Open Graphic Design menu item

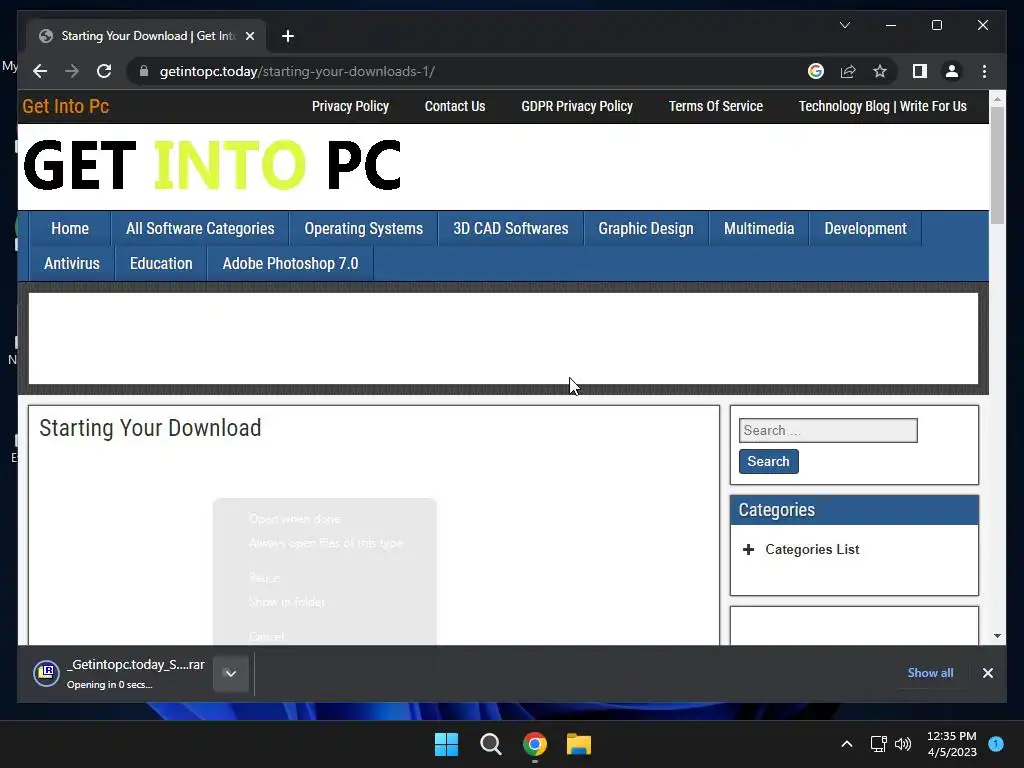(x=646, y=229)
